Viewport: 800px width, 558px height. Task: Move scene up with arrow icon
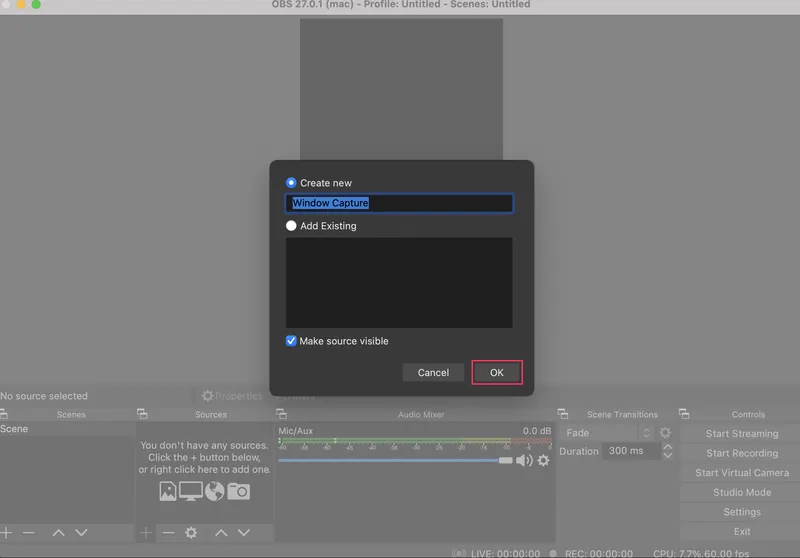point(58,533)
